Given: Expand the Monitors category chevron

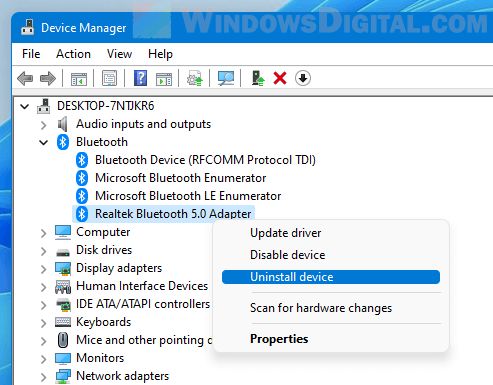Looking at the screenshot, I should 44,359.
